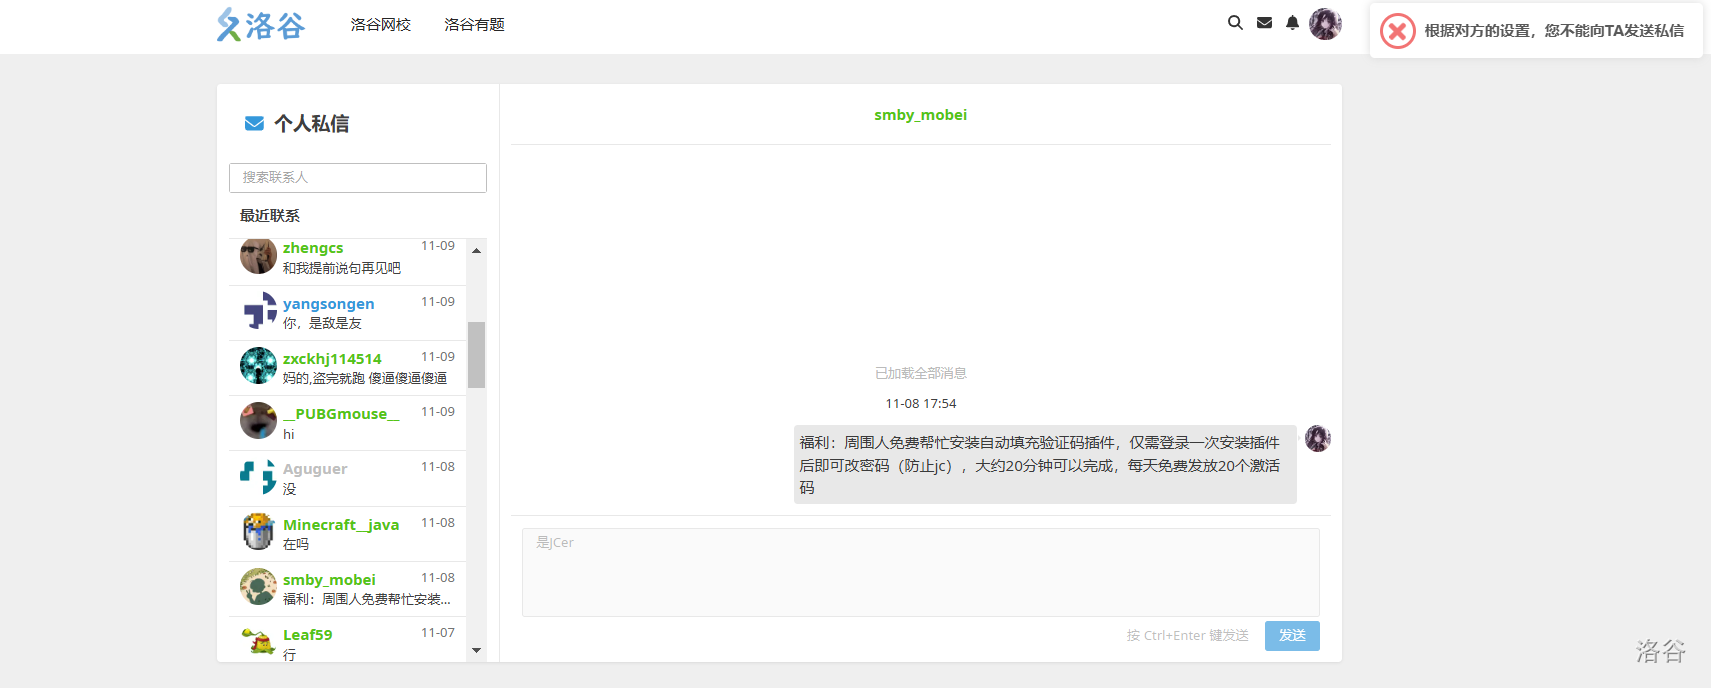Click zhengcs's avatar in contact list
This screenshot has width=1711, height=688.
coord(258,256)
